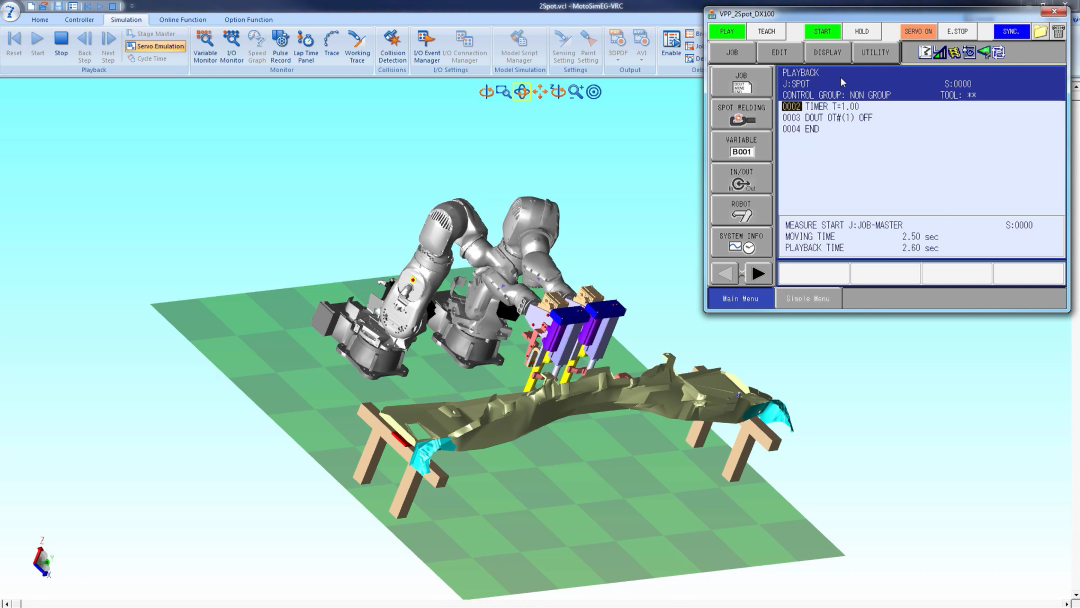Click the E.STOP button
Screen dimensions: 1080x608
click(957, 32)
